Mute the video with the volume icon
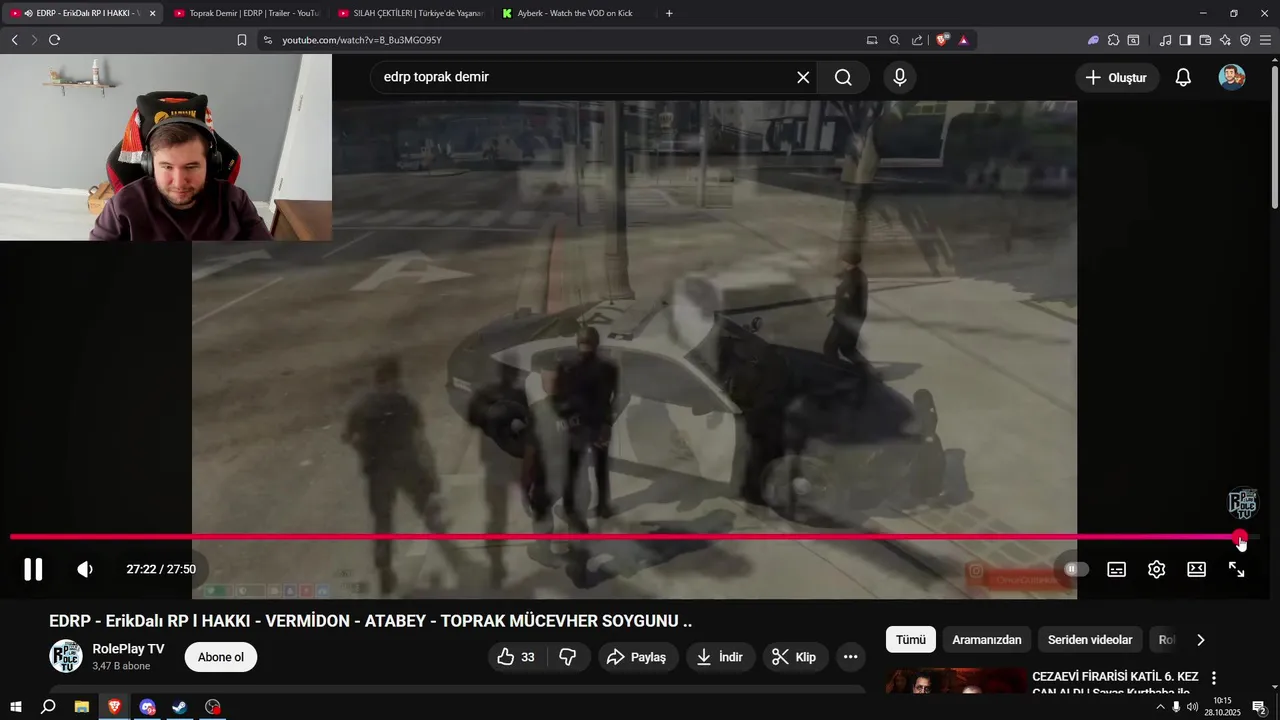The image size is (1280, 720). tap(85, 569)
